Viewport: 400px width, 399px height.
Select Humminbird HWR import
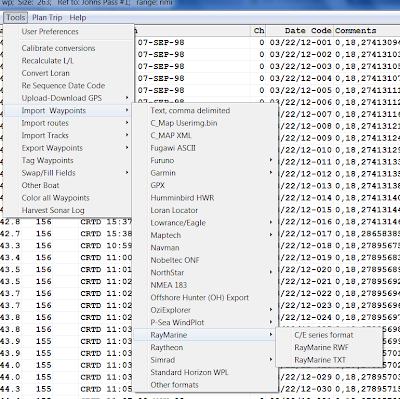coord(182,198)
